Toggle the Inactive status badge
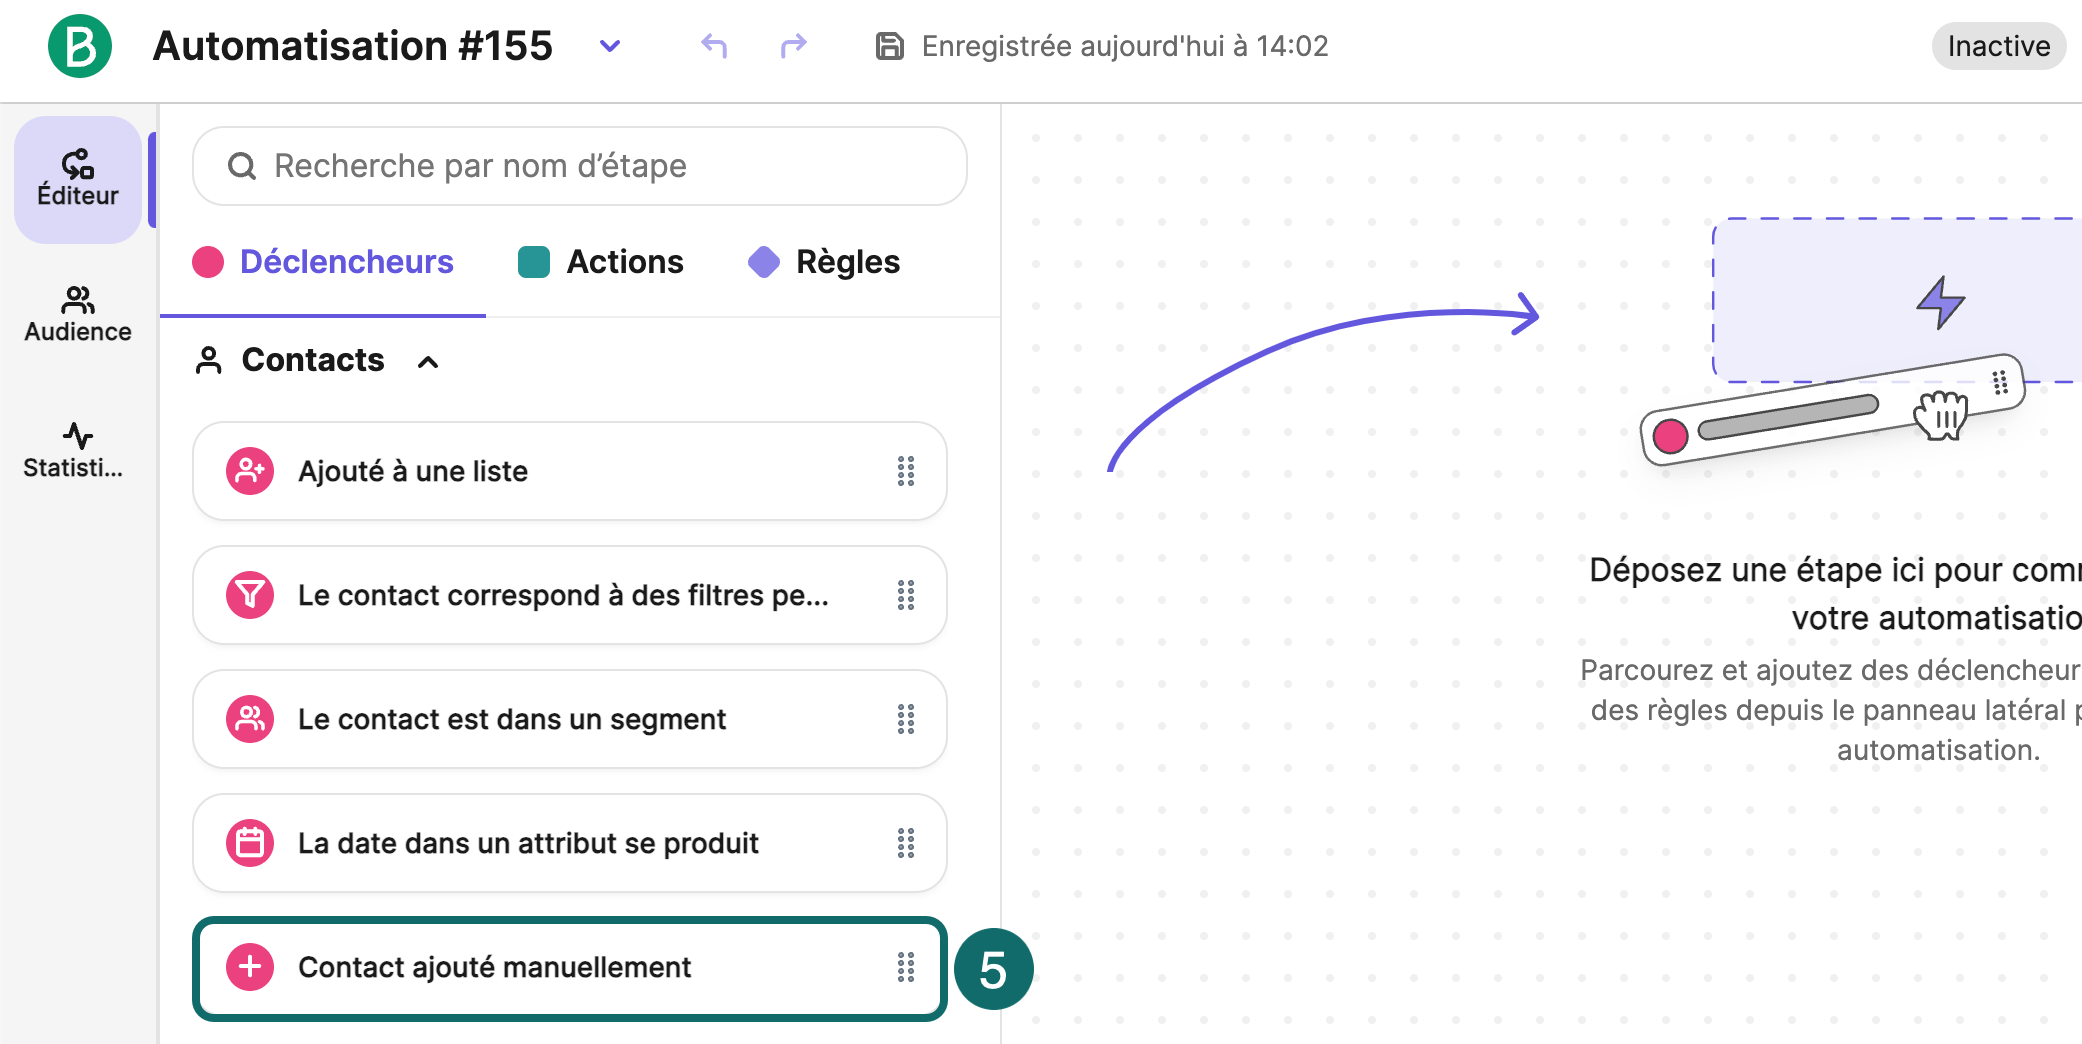This screenshot has height=1044, width=2082. click(x=1997, y=46)
